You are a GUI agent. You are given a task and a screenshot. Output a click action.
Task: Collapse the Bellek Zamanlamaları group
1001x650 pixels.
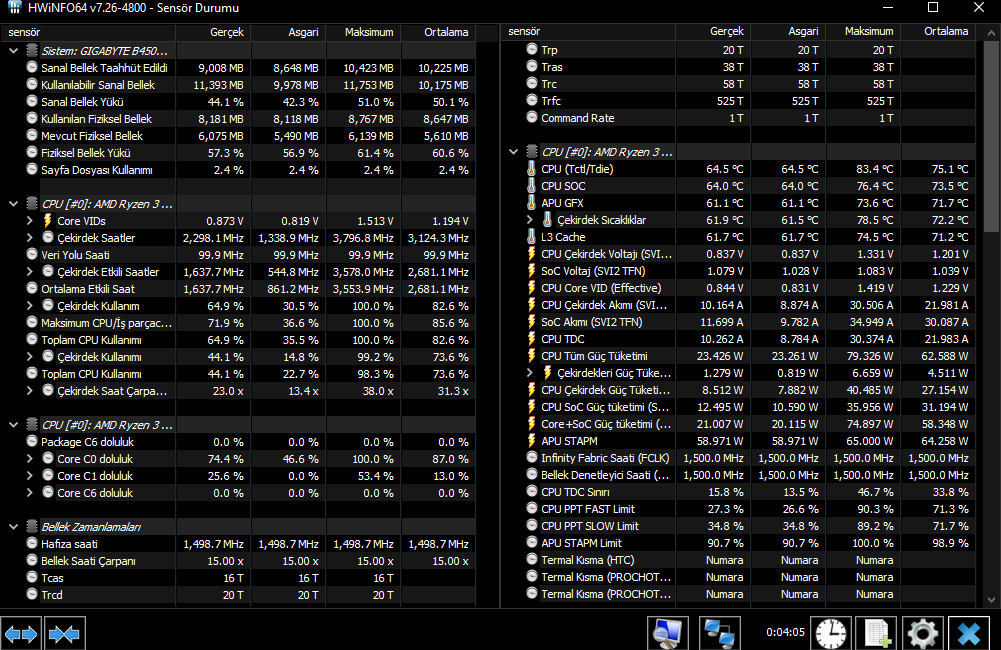click(13, 527)
